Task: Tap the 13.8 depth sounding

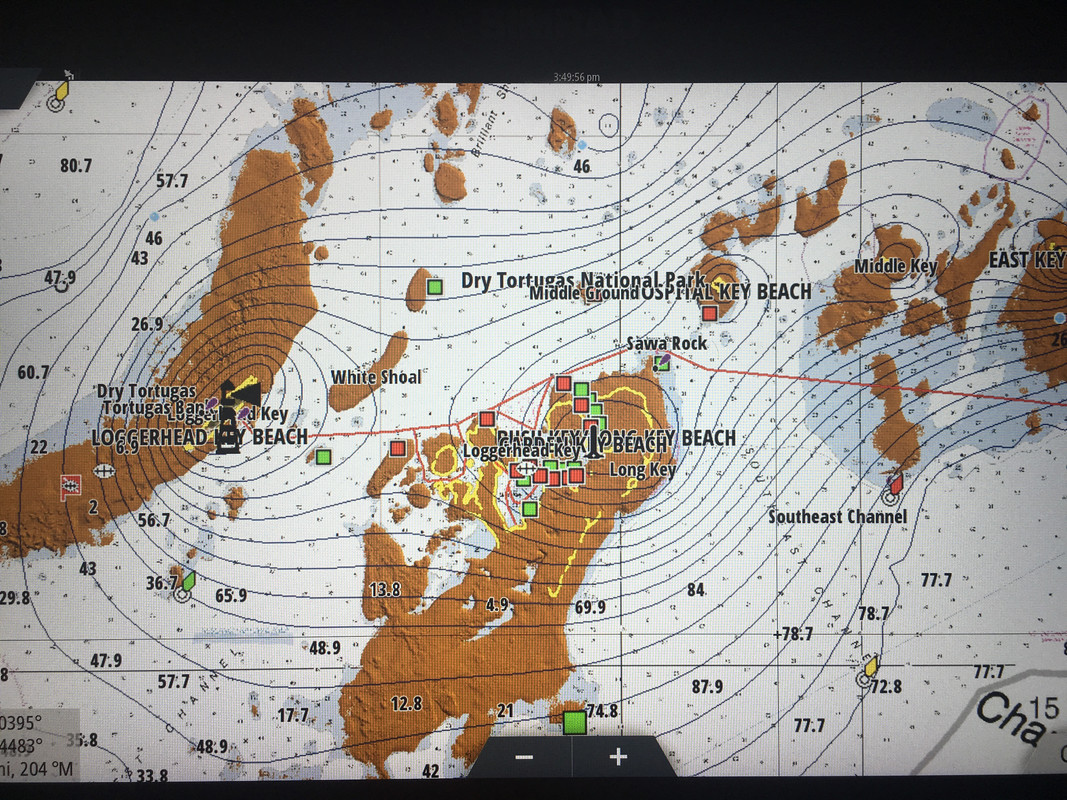Action: pos(385,589)
